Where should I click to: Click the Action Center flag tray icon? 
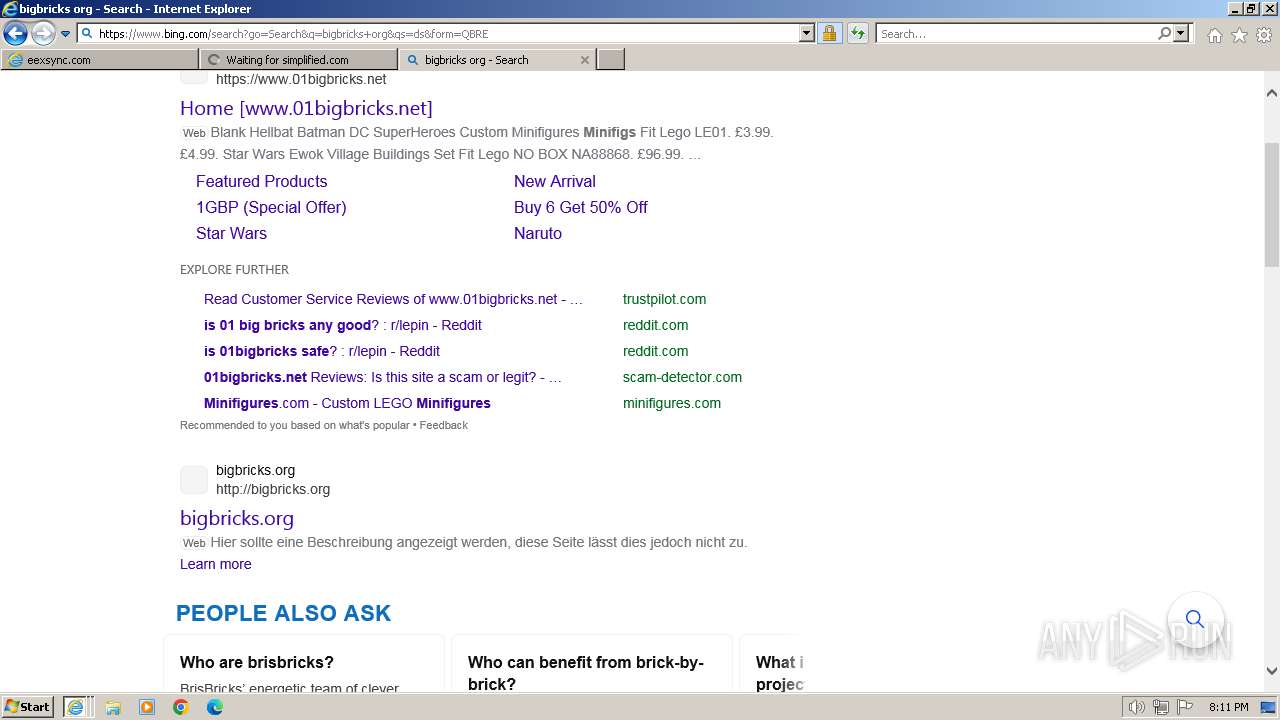click(x=1185, y=707)
